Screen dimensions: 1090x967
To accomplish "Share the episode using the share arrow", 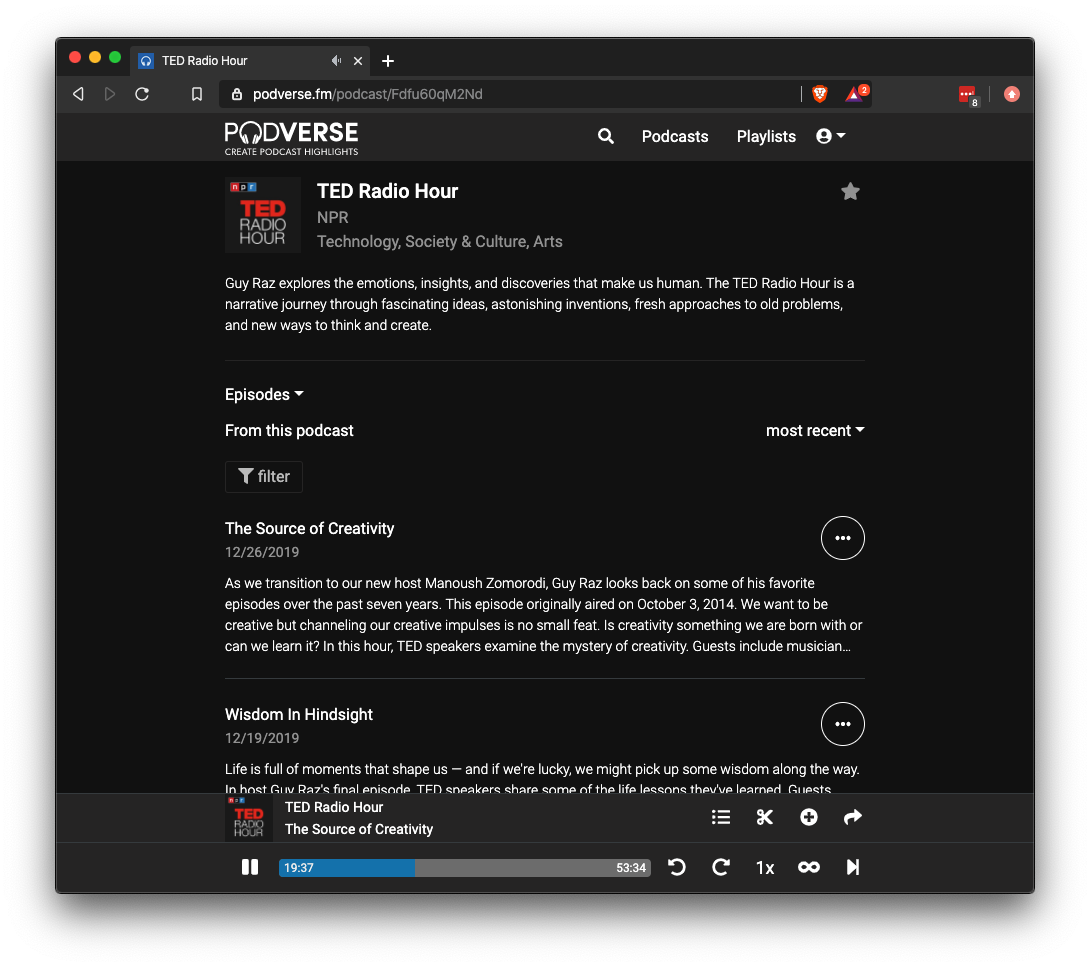I will [853, 817].
